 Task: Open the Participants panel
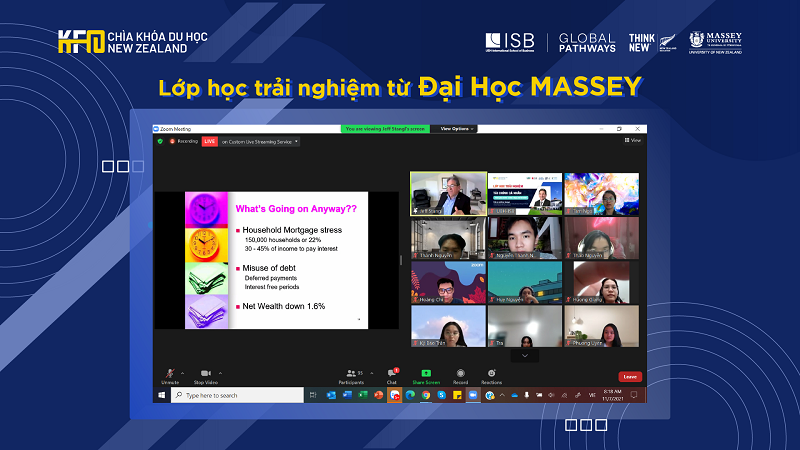click(x=352, y=377)
